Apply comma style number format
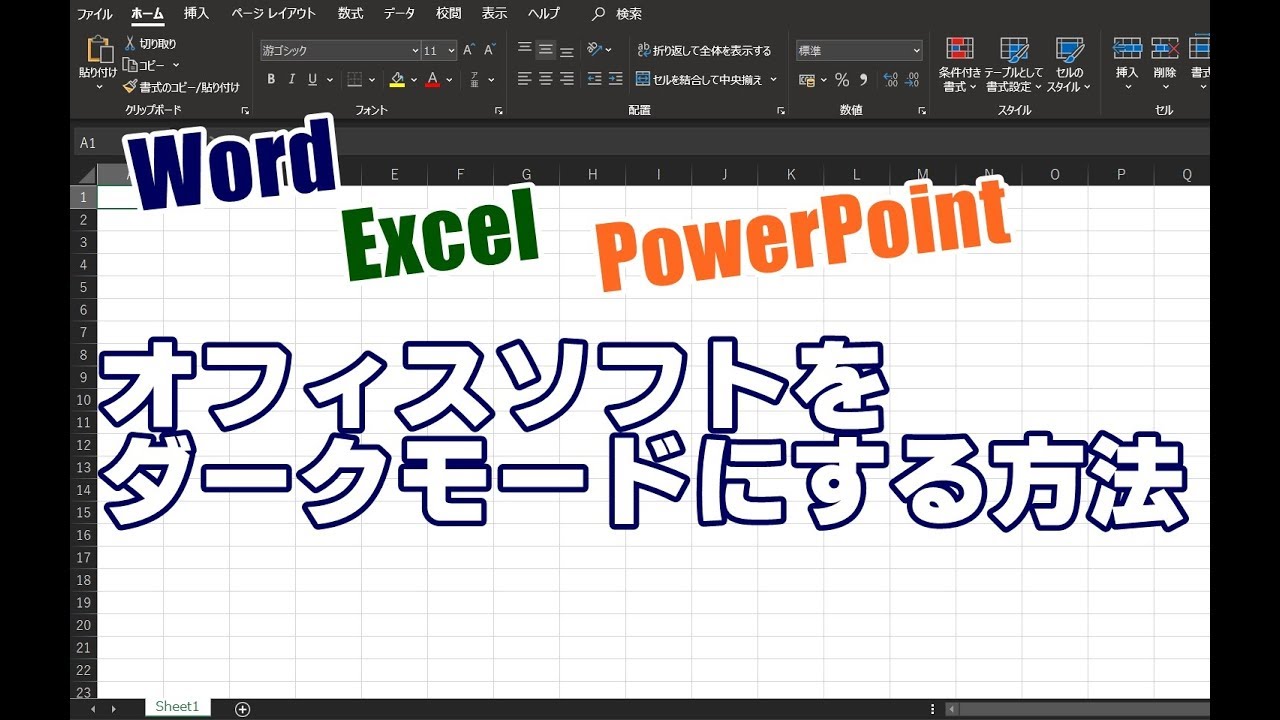Image resolution: width=1280 pixels, height=720 pixels. tap(863, 80)
